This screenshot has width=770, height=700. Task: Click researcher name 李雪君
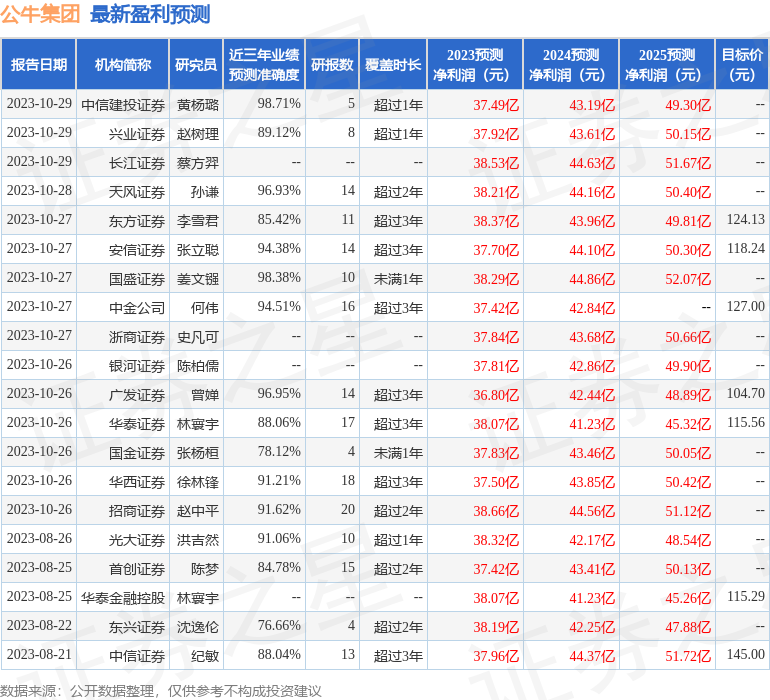198,221
